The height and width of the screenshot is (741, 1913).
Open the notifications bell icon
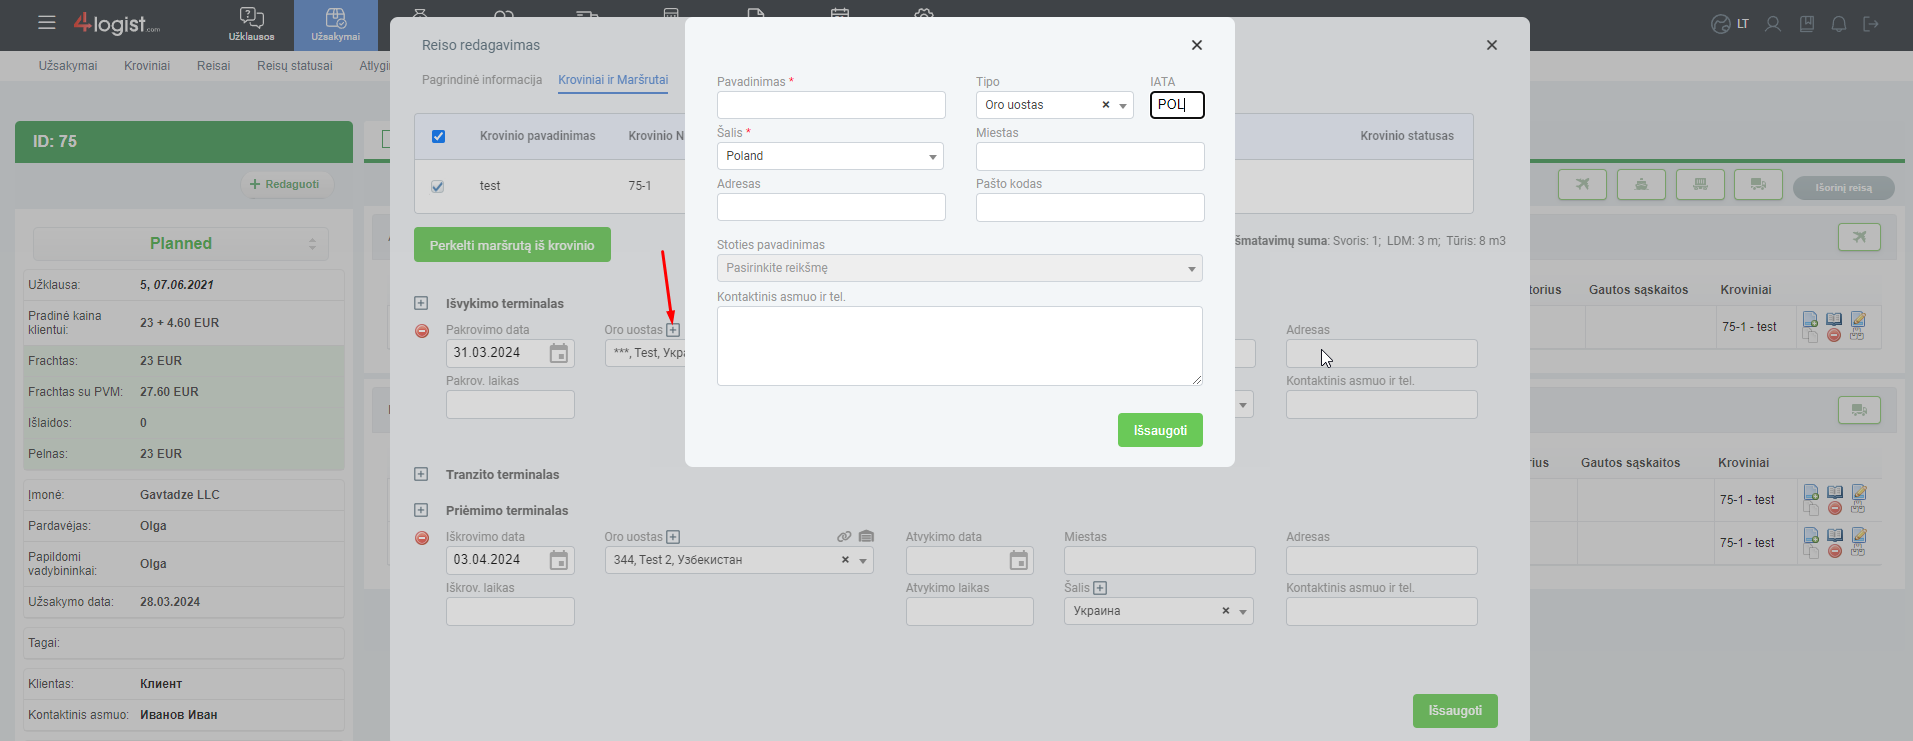(1839, 24)
